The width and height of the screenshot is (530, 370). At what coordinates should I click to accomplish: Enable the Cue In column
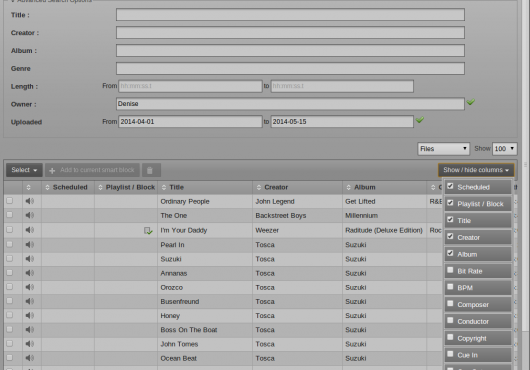tap(450, 354)
